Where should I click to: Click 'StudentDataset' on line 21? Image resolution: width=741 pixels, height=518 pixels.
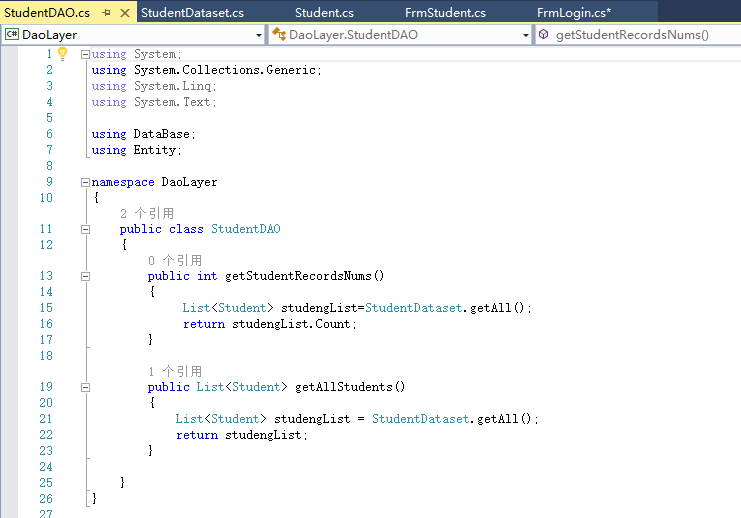click(x=421, y=419)
